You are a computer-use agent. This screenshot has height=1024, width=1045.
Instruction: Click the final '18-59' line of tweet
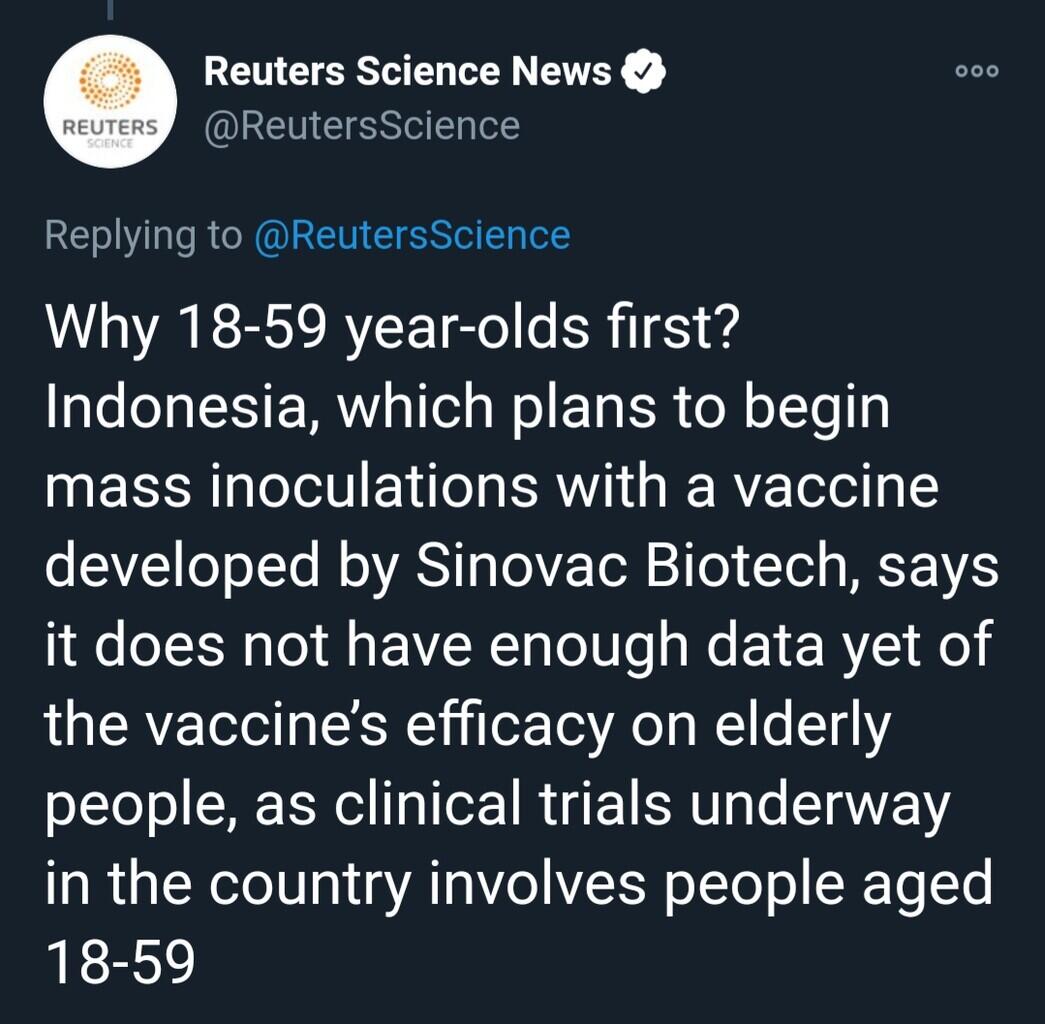tap(120, 963)
